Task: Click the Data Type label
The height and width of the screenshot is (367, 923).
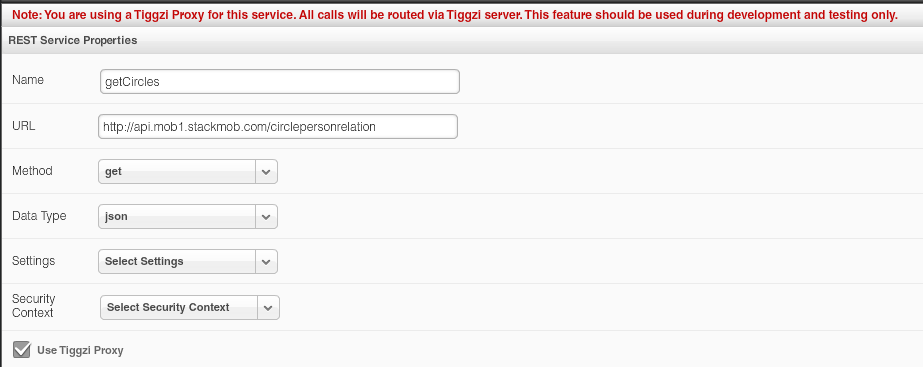Action: (39, 216)
